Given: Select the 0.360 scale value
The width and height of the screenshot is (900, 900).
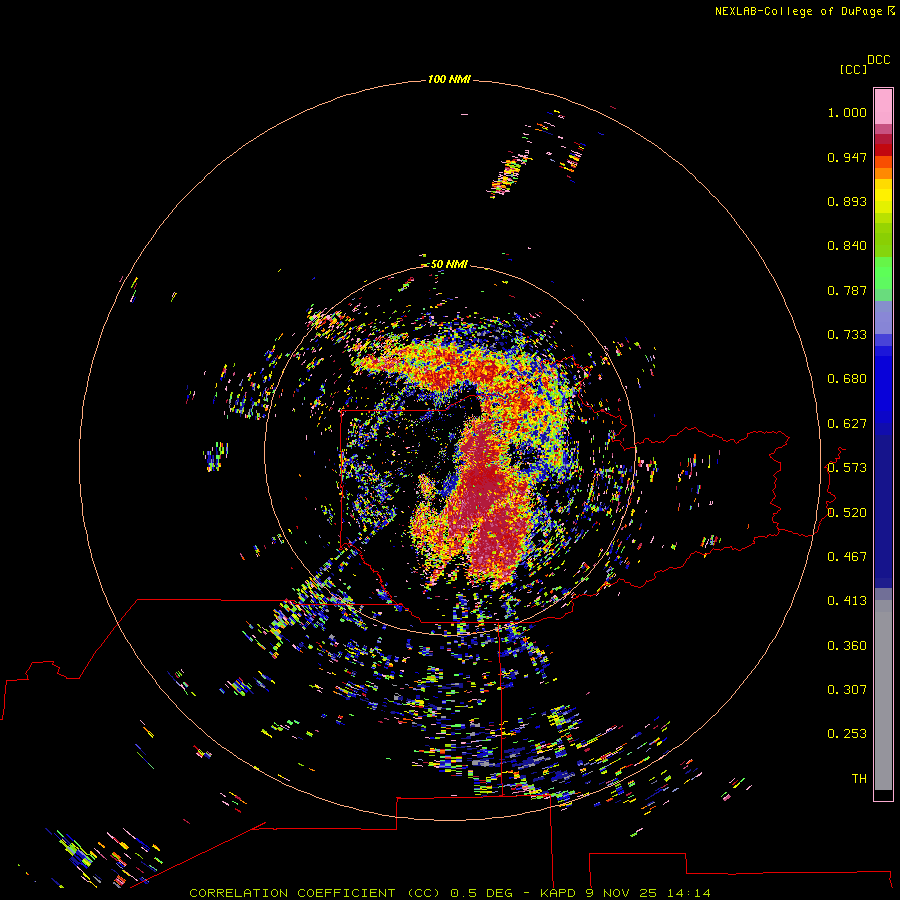Looking at the screenshot, I should coord(847,646).
